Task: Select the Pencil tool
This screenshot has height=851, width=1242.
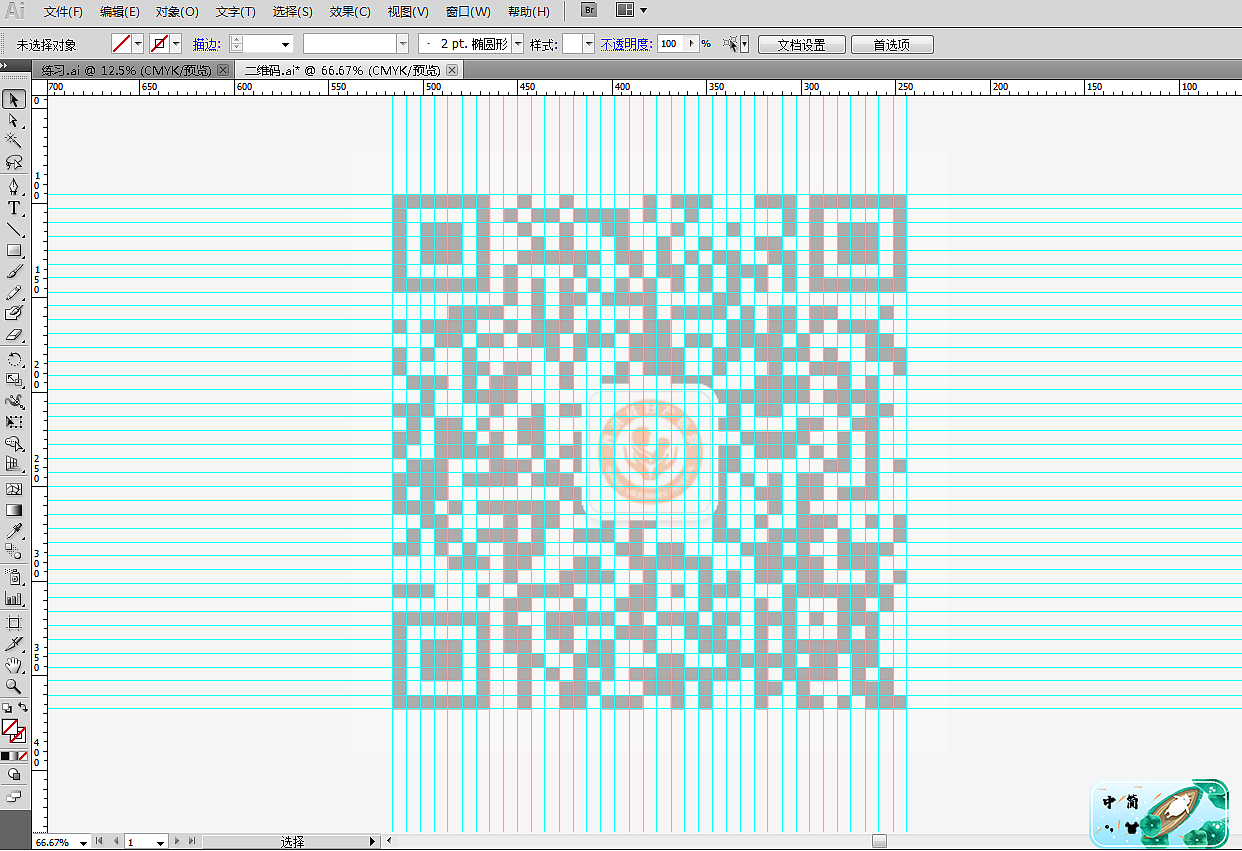Action: [14, 292]
